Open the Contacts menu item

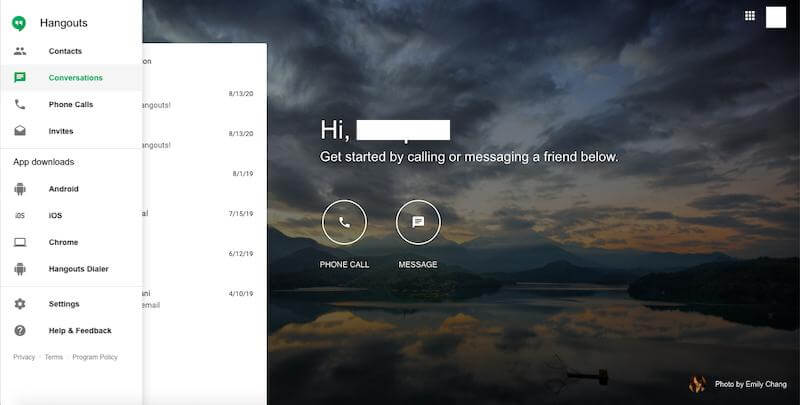click(x=71, y=51)
